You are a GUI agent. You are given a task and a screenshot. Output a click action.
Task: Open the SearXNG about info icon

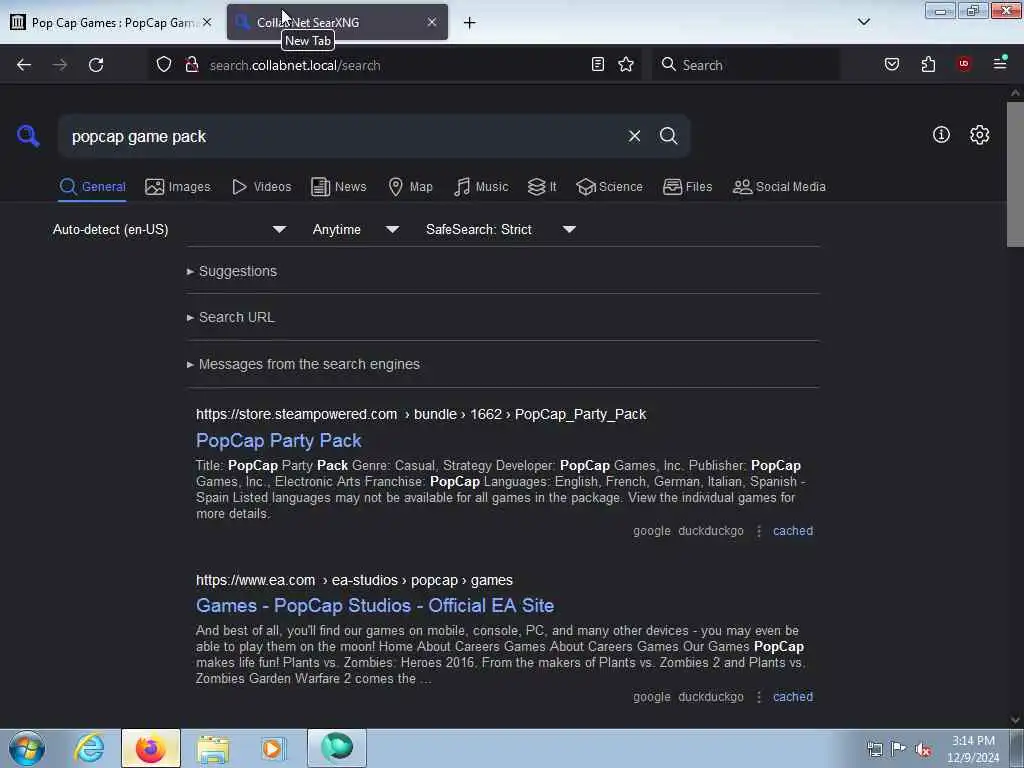pos(941,135)
